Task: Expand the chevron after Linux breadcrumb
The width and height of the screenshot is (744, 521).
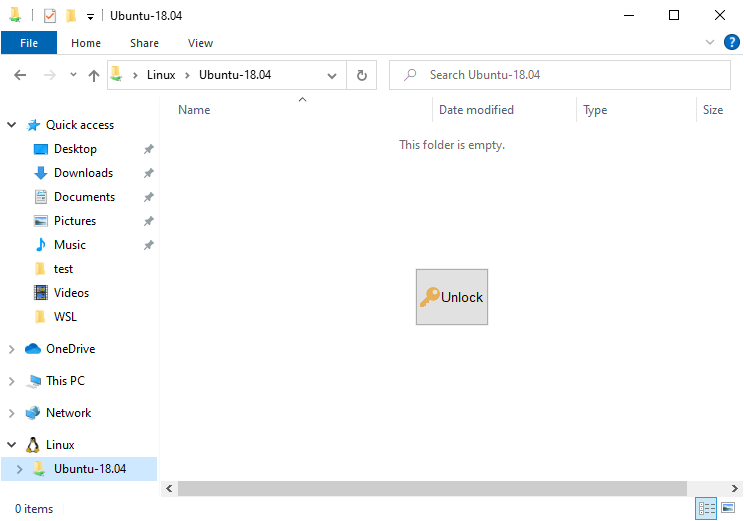Action: pyautogui.click(x=187, y=75)
